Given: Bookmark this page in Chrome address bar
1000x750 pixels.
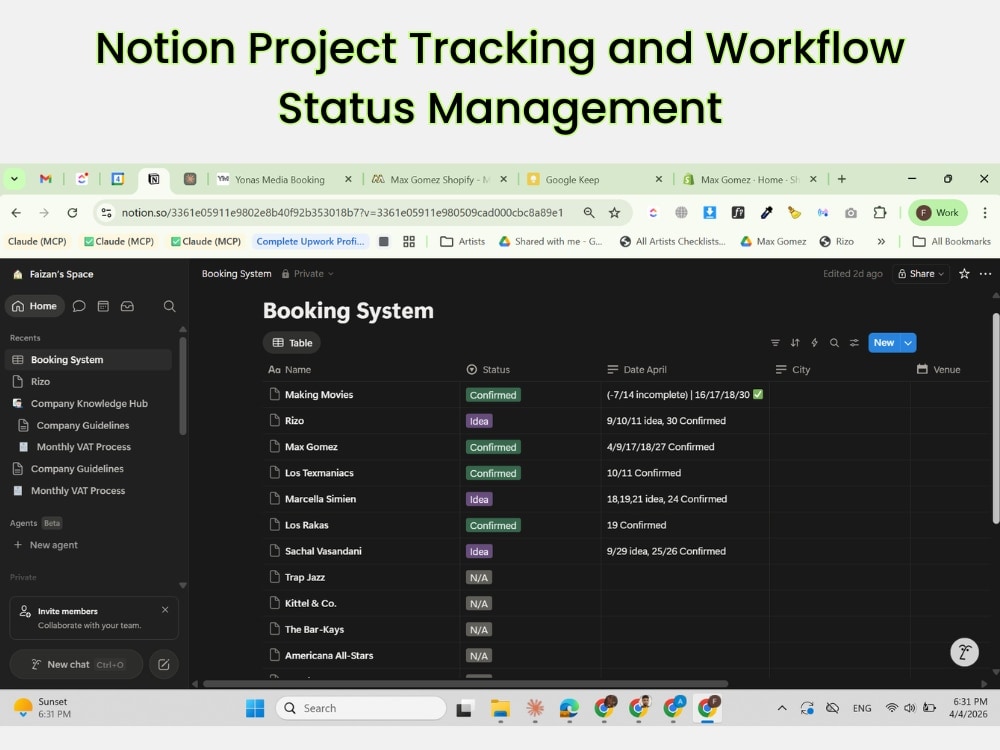Looking at the screenshot, I should [614, 212].
